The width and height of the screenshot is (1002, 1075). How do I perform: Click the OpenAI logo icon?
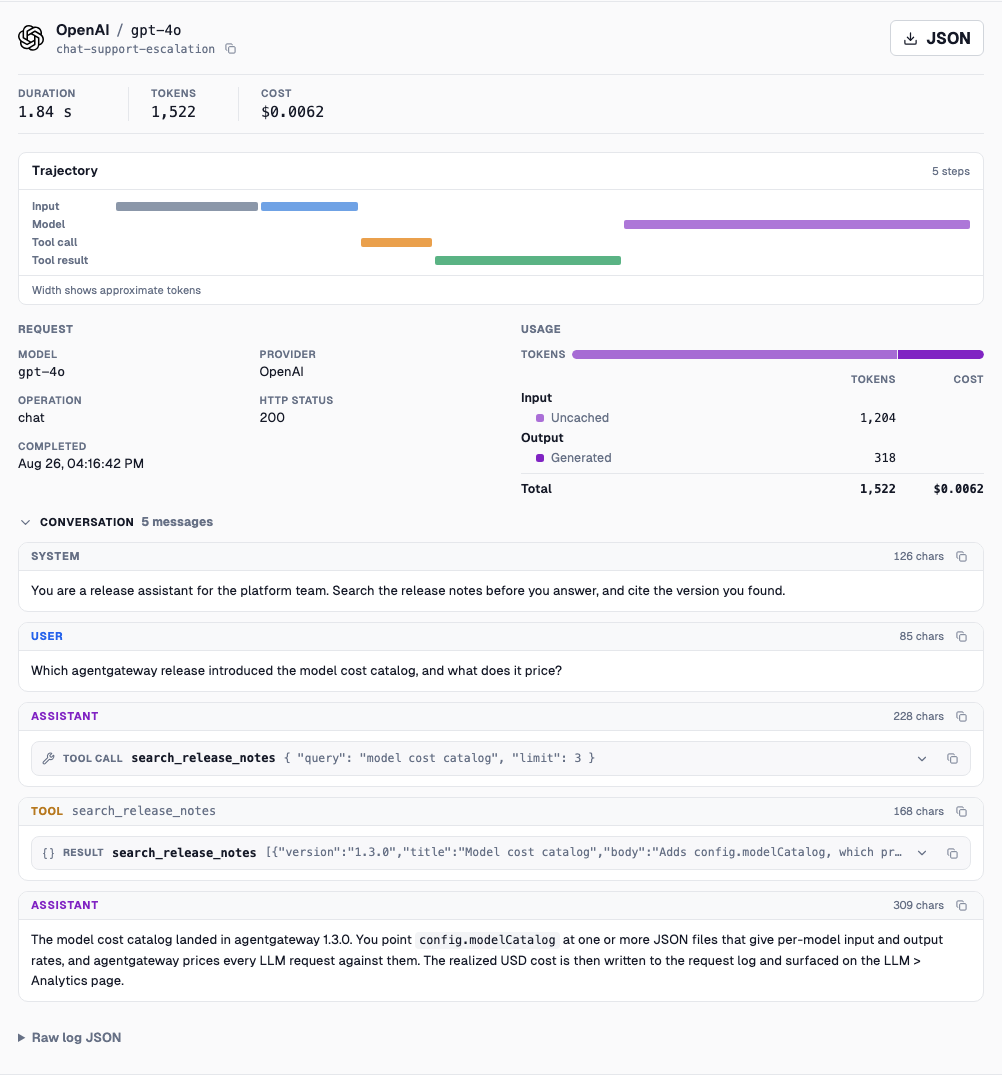pyautogui.click(x=31, y=38)
